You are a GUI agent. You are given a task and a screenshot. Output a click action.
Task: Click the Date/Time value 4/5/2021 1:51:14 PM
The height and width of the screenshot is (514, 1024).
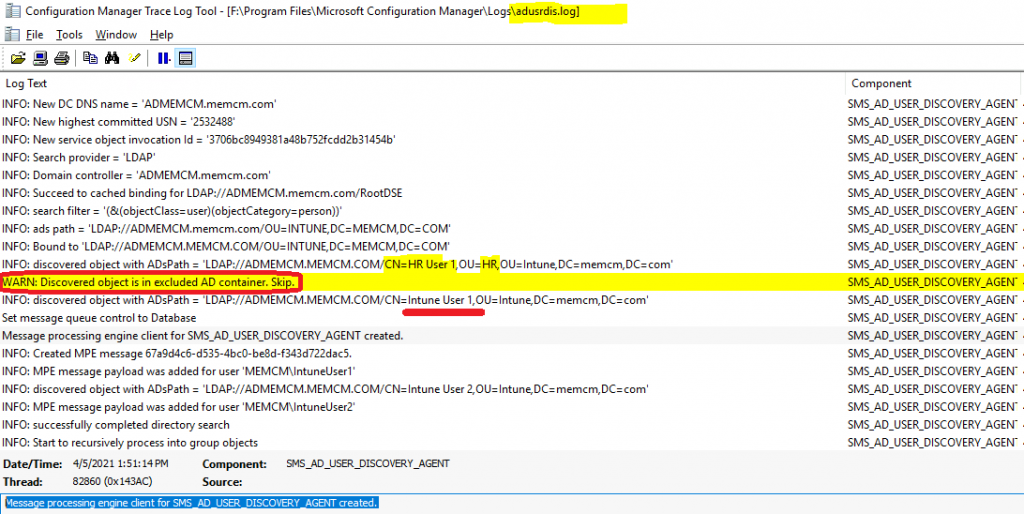pos(121,464)
